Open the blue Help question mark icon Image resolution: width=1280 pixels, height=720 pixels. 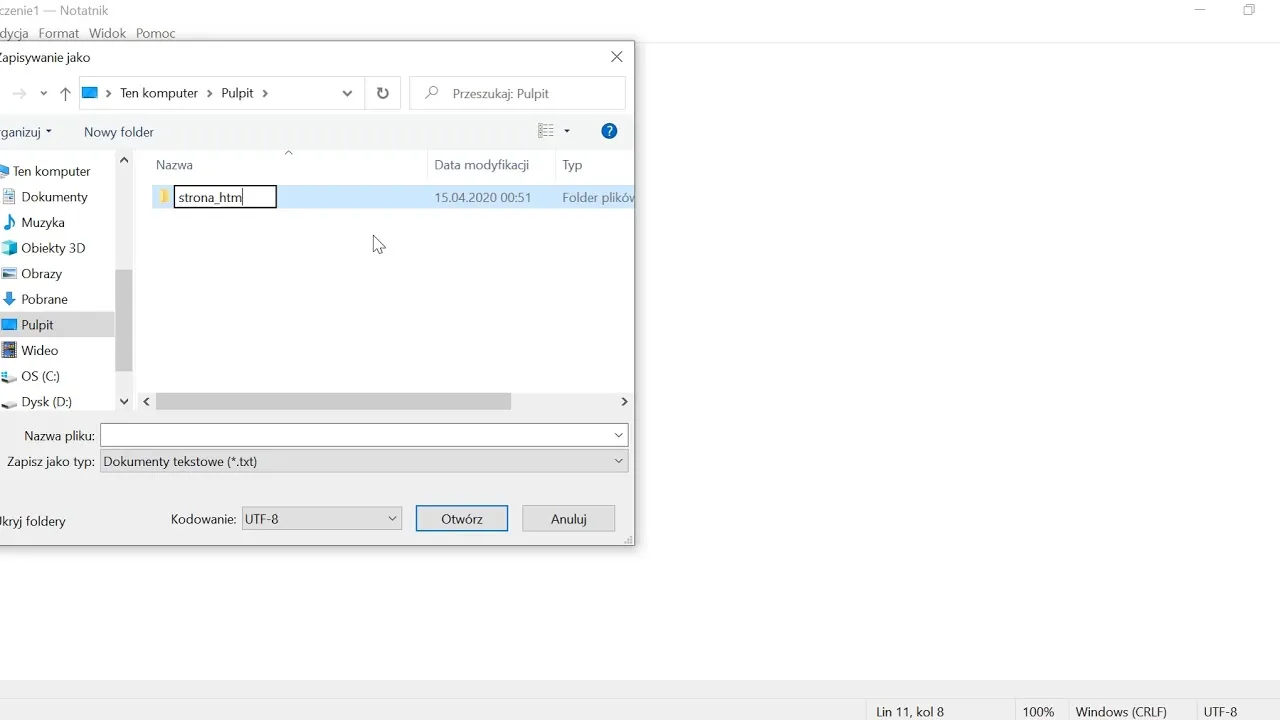coord(609,131)
